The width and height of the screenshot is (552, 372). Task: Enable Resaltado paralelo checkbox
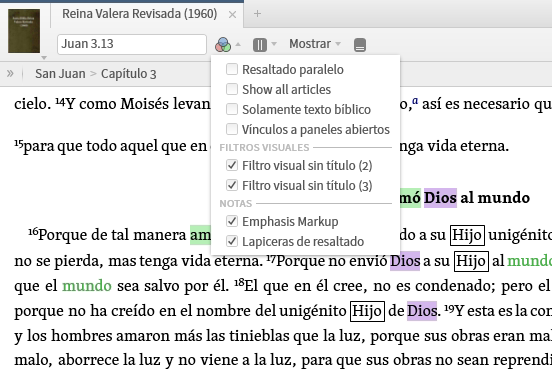[232, 69]
